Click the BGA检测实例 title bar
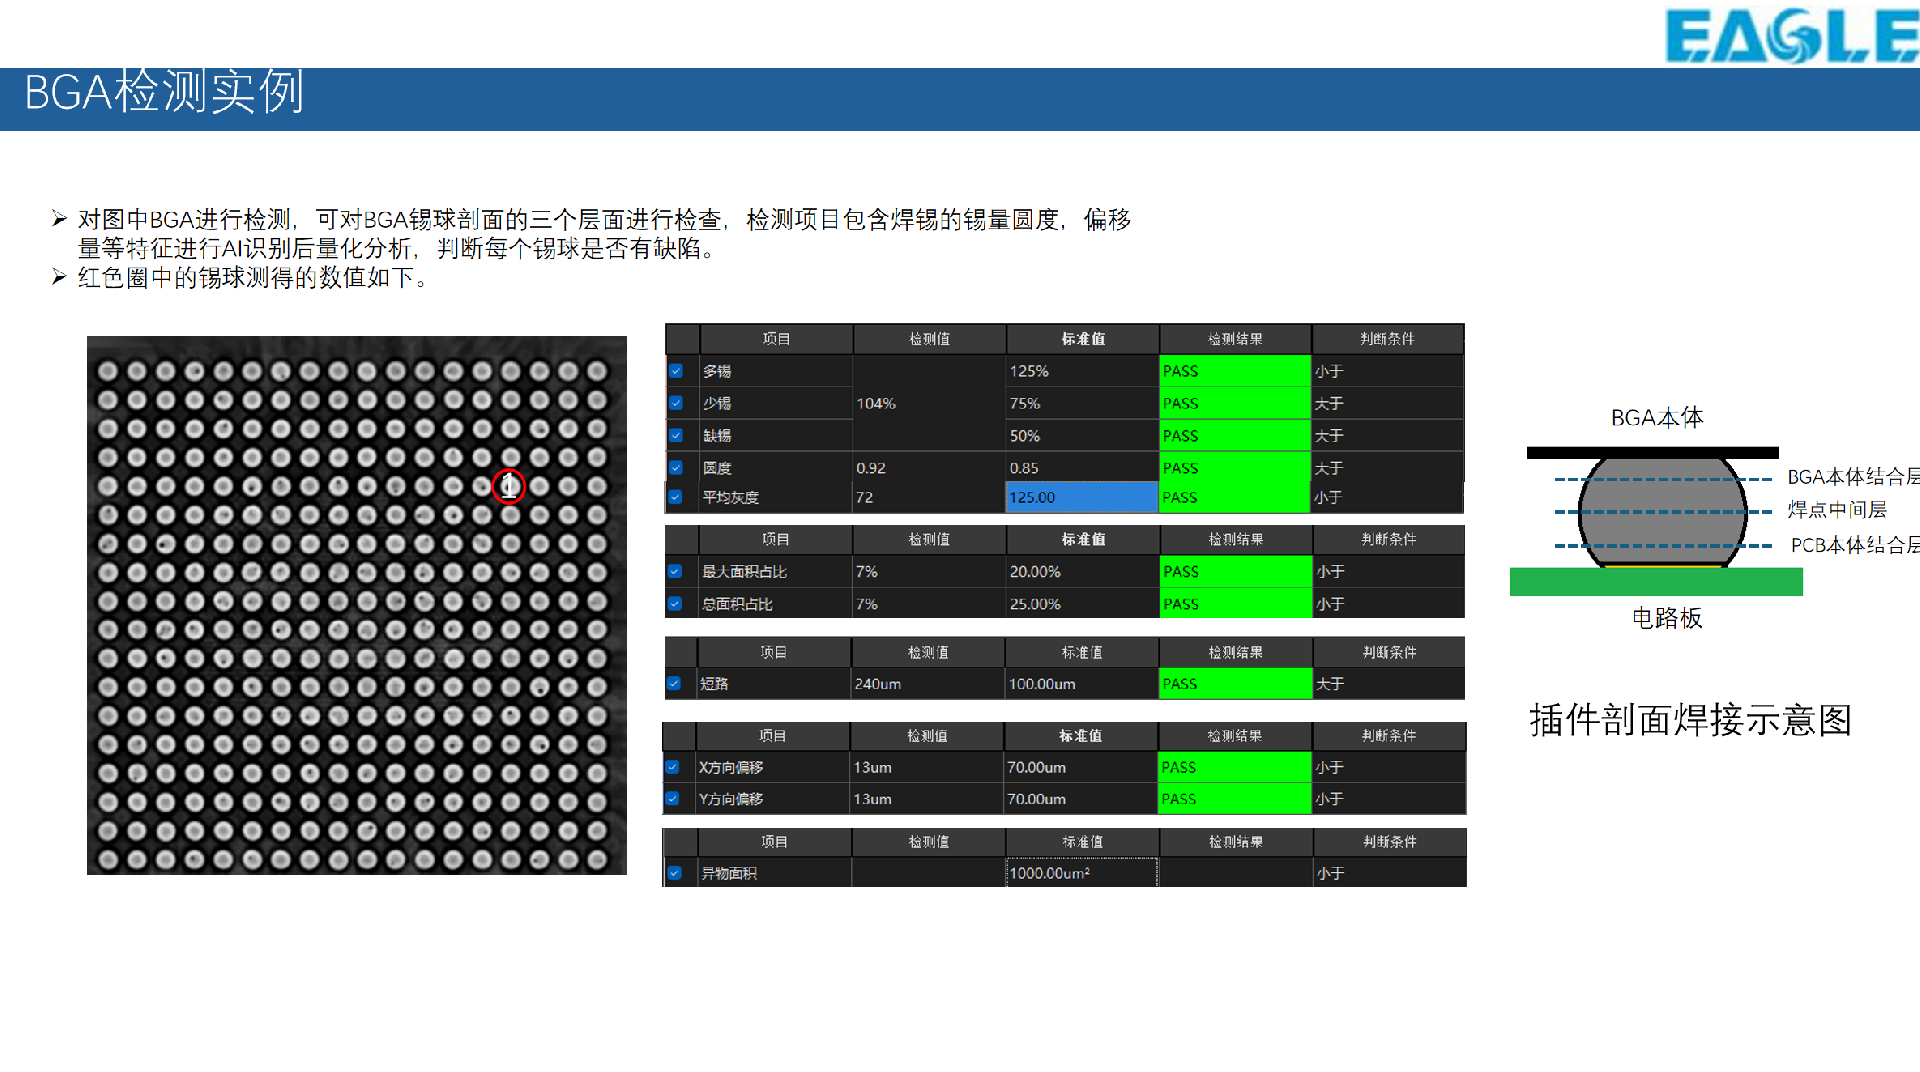Viewport: 1920px width, 1072px height. click(x=960, y=98)
